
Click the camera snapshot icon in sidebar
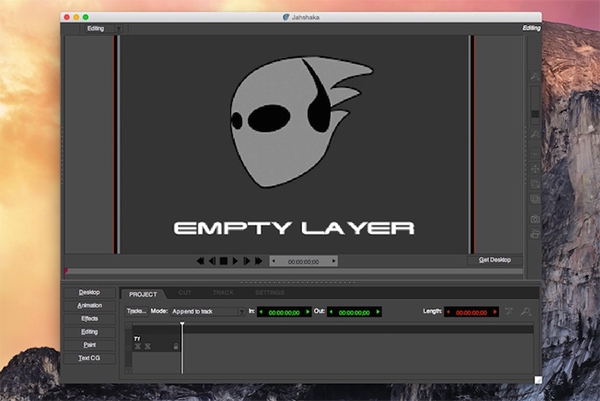[535, 219]
